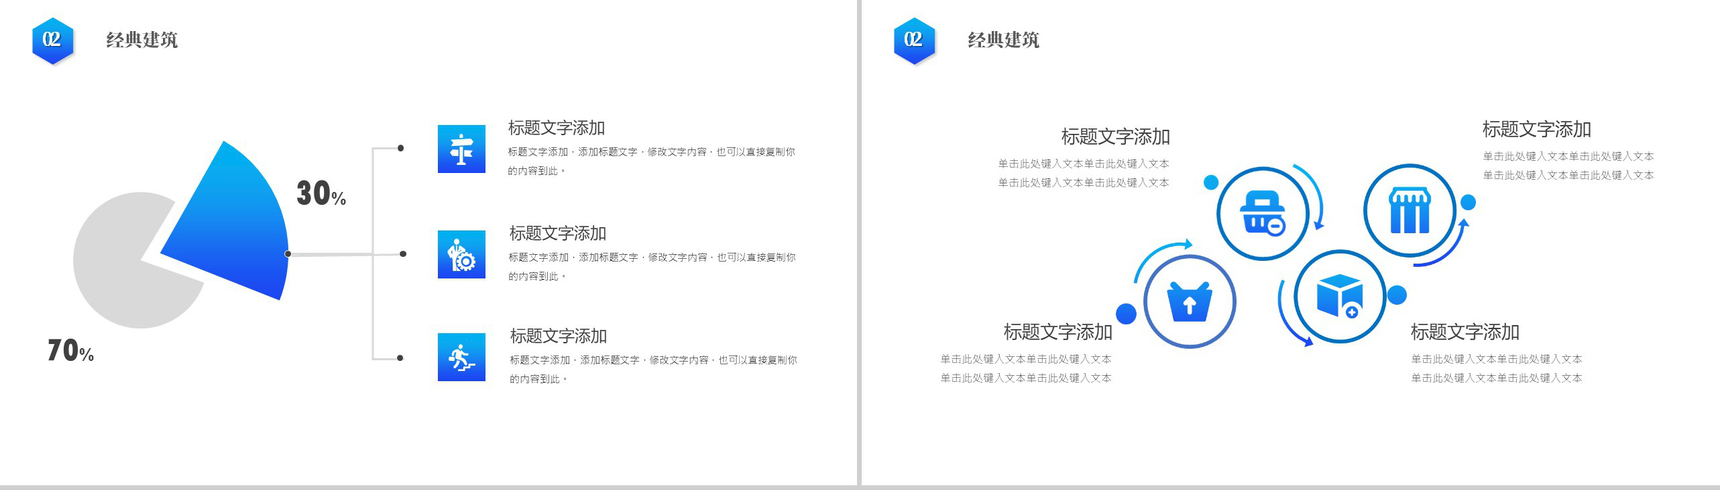
Task: Click the running person on stairs icon
Action: [461, 357]
